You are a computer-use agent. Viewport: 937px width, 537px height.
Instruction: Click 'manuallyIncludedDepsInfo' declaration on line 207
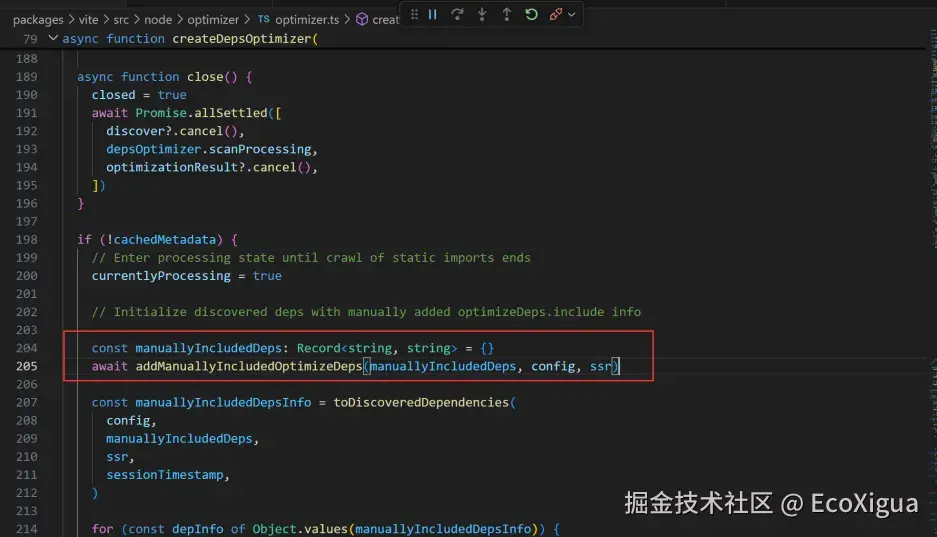tap(223, 403)
